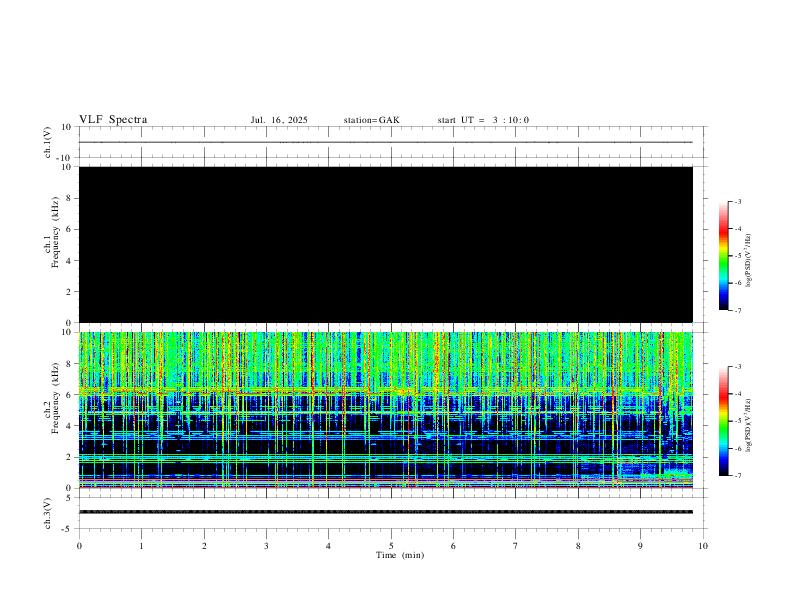Click the upper colorbar "log(PSD)(V²/Hz)" label

click(748, 260)
